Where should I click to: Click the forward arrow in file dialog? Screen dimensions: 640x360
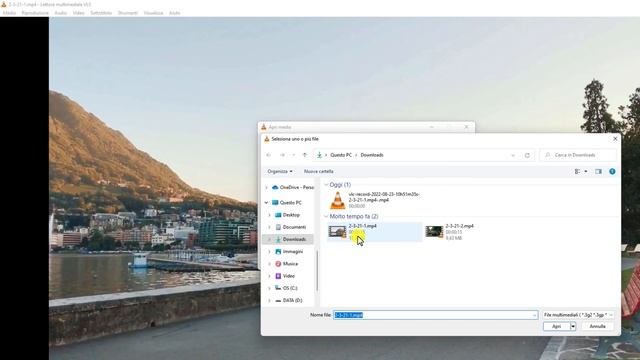point(282,155)
